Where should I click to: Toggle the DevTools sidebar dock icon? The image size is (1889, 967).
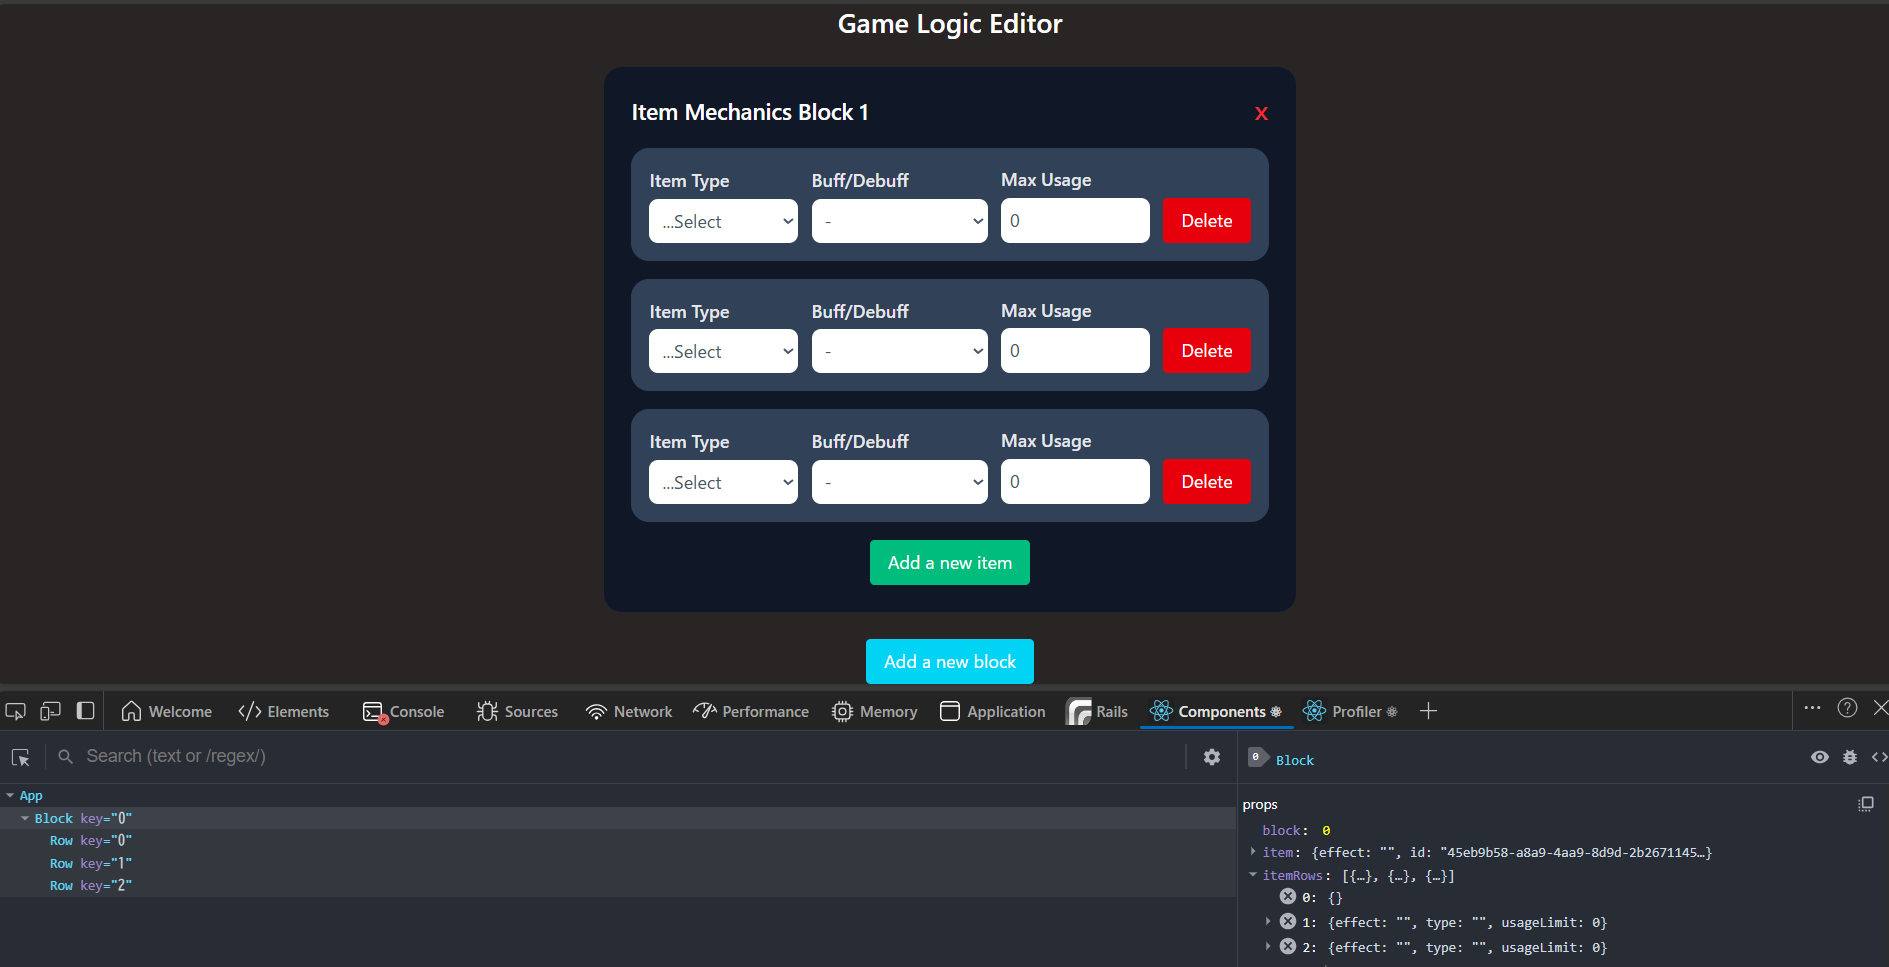pyautogui.click(x=86, y=711)
